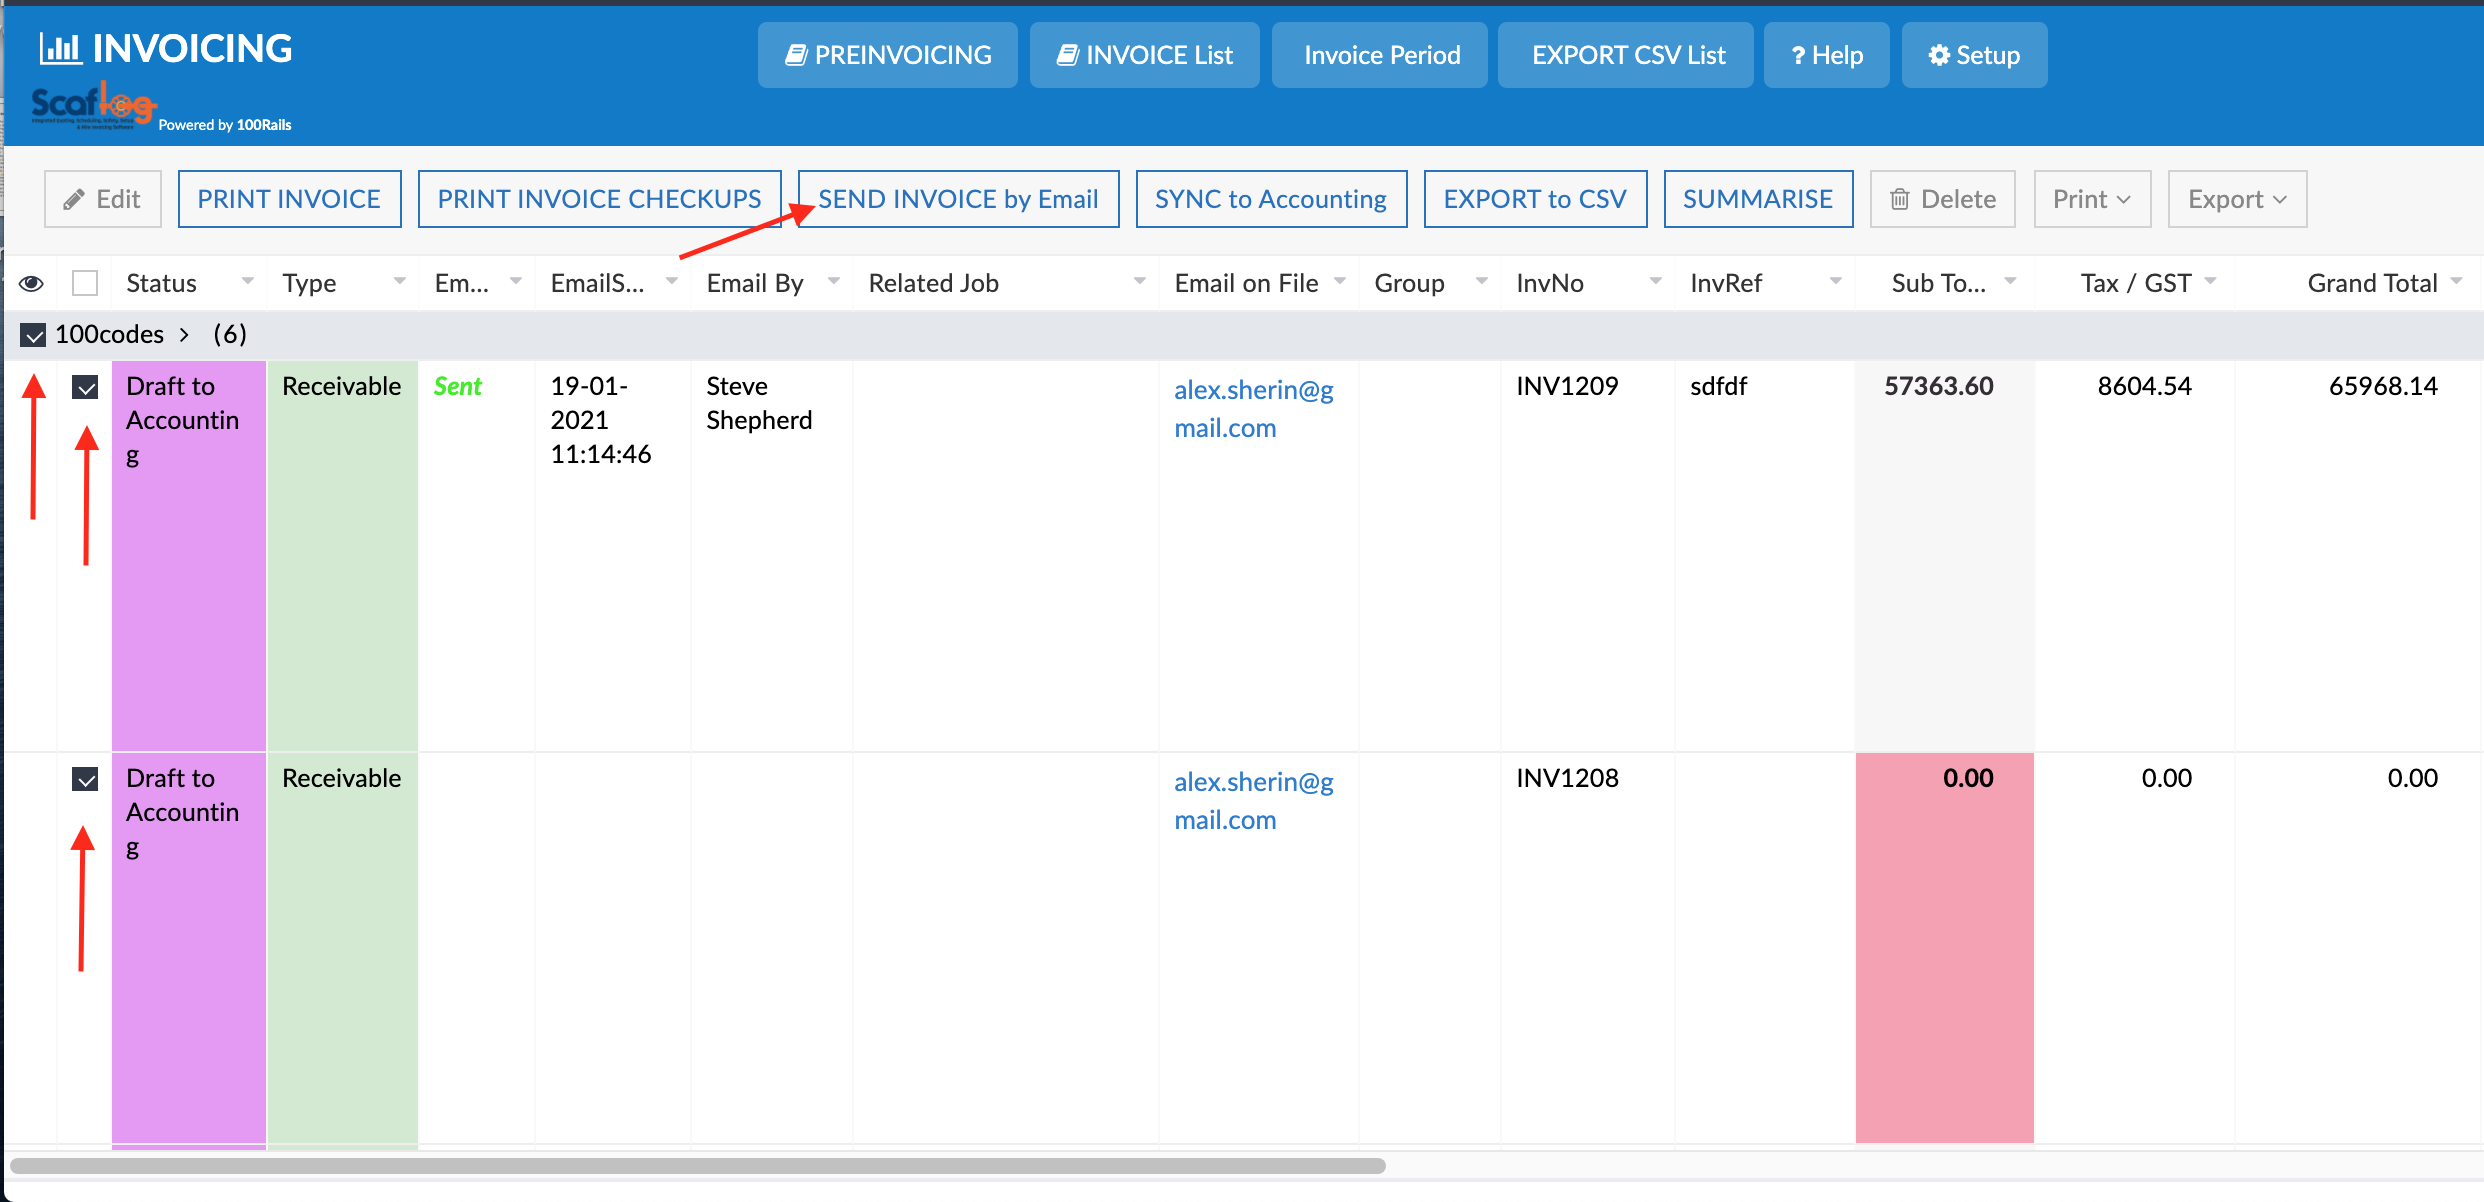Click the horizontal scrollbar at bottom
Viewport: 2484px width, 1202px height.
(697, 1166)
